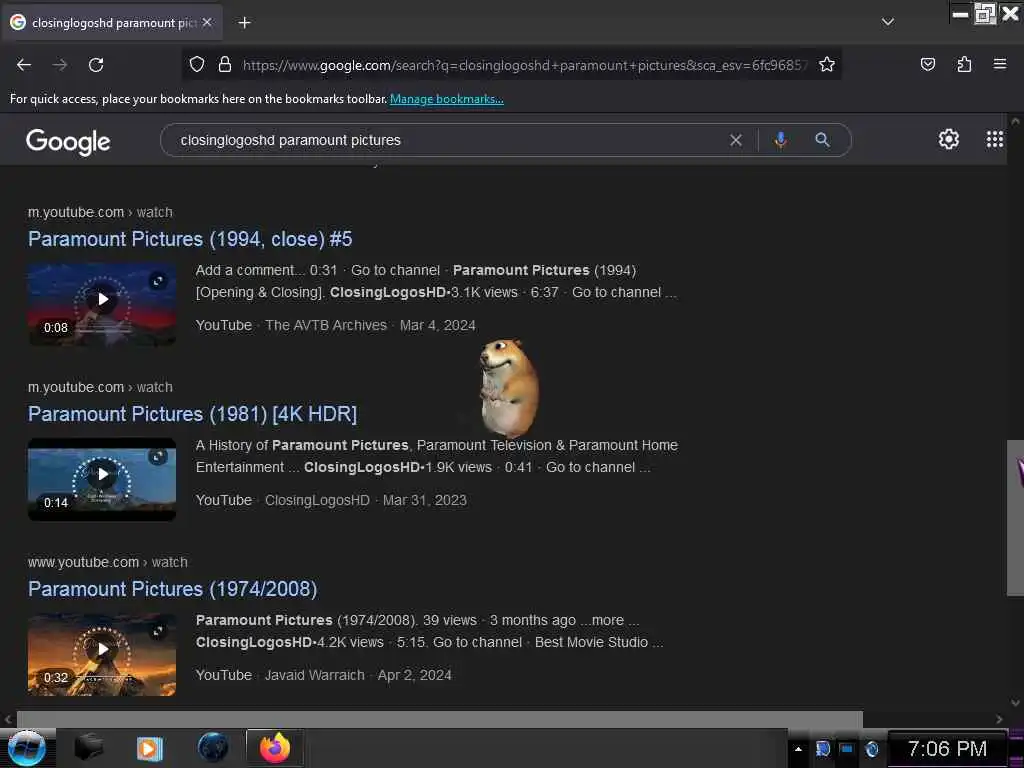The height and width of the screenshot is (768, 1024).
Task: Play the 0:32 video thumbnail
Action: pos(102,654)
